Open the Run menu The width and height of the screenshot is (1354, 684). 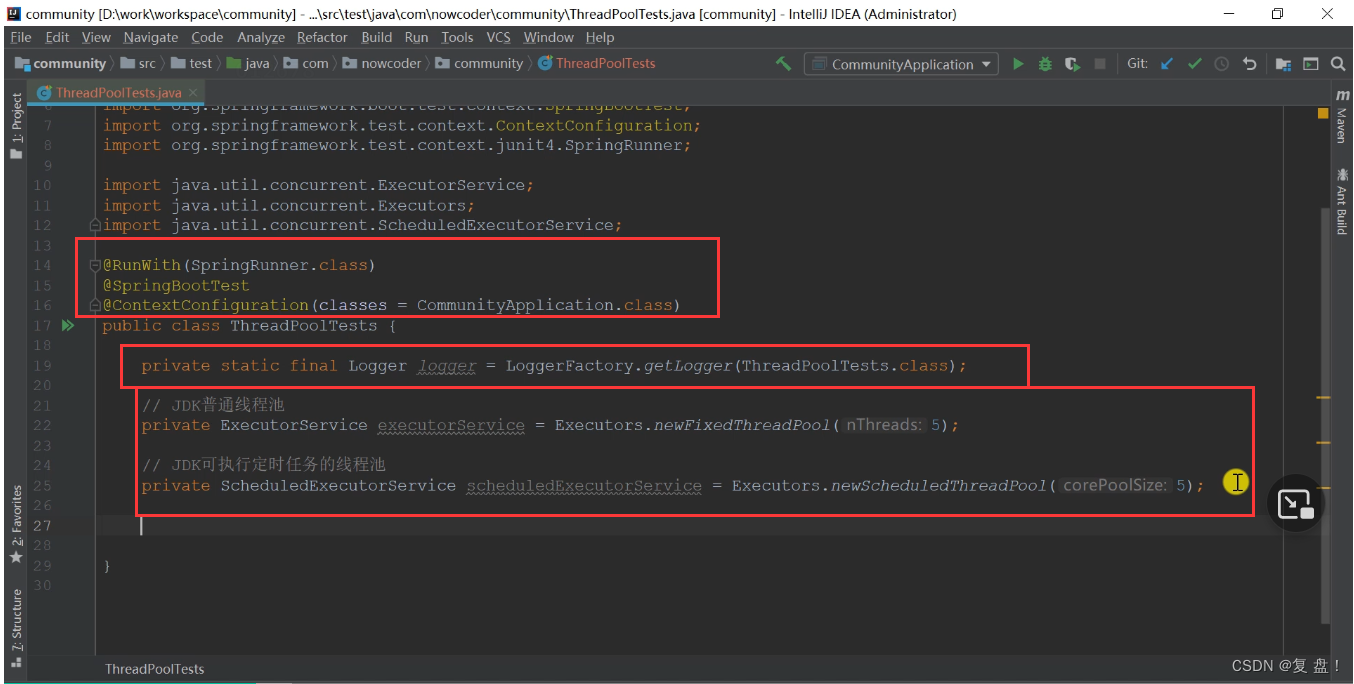[416, 37]
